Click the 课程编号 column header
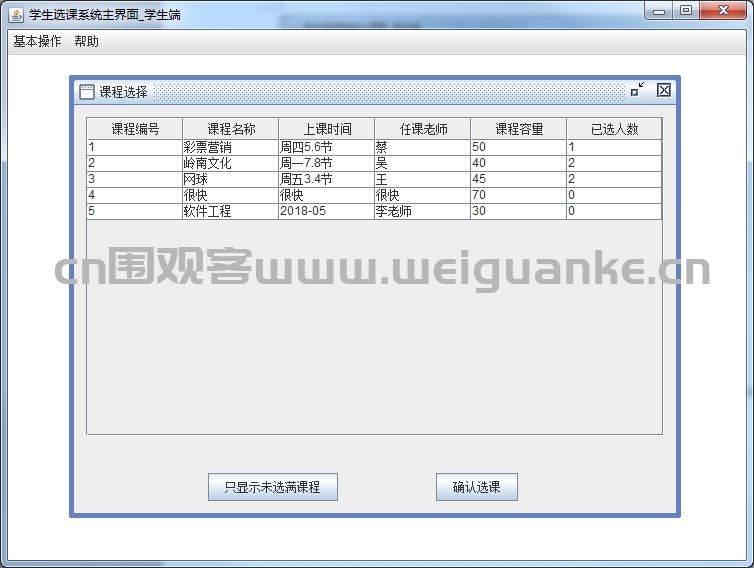This screenshot has height=568, width=754. tap(135, 129)
